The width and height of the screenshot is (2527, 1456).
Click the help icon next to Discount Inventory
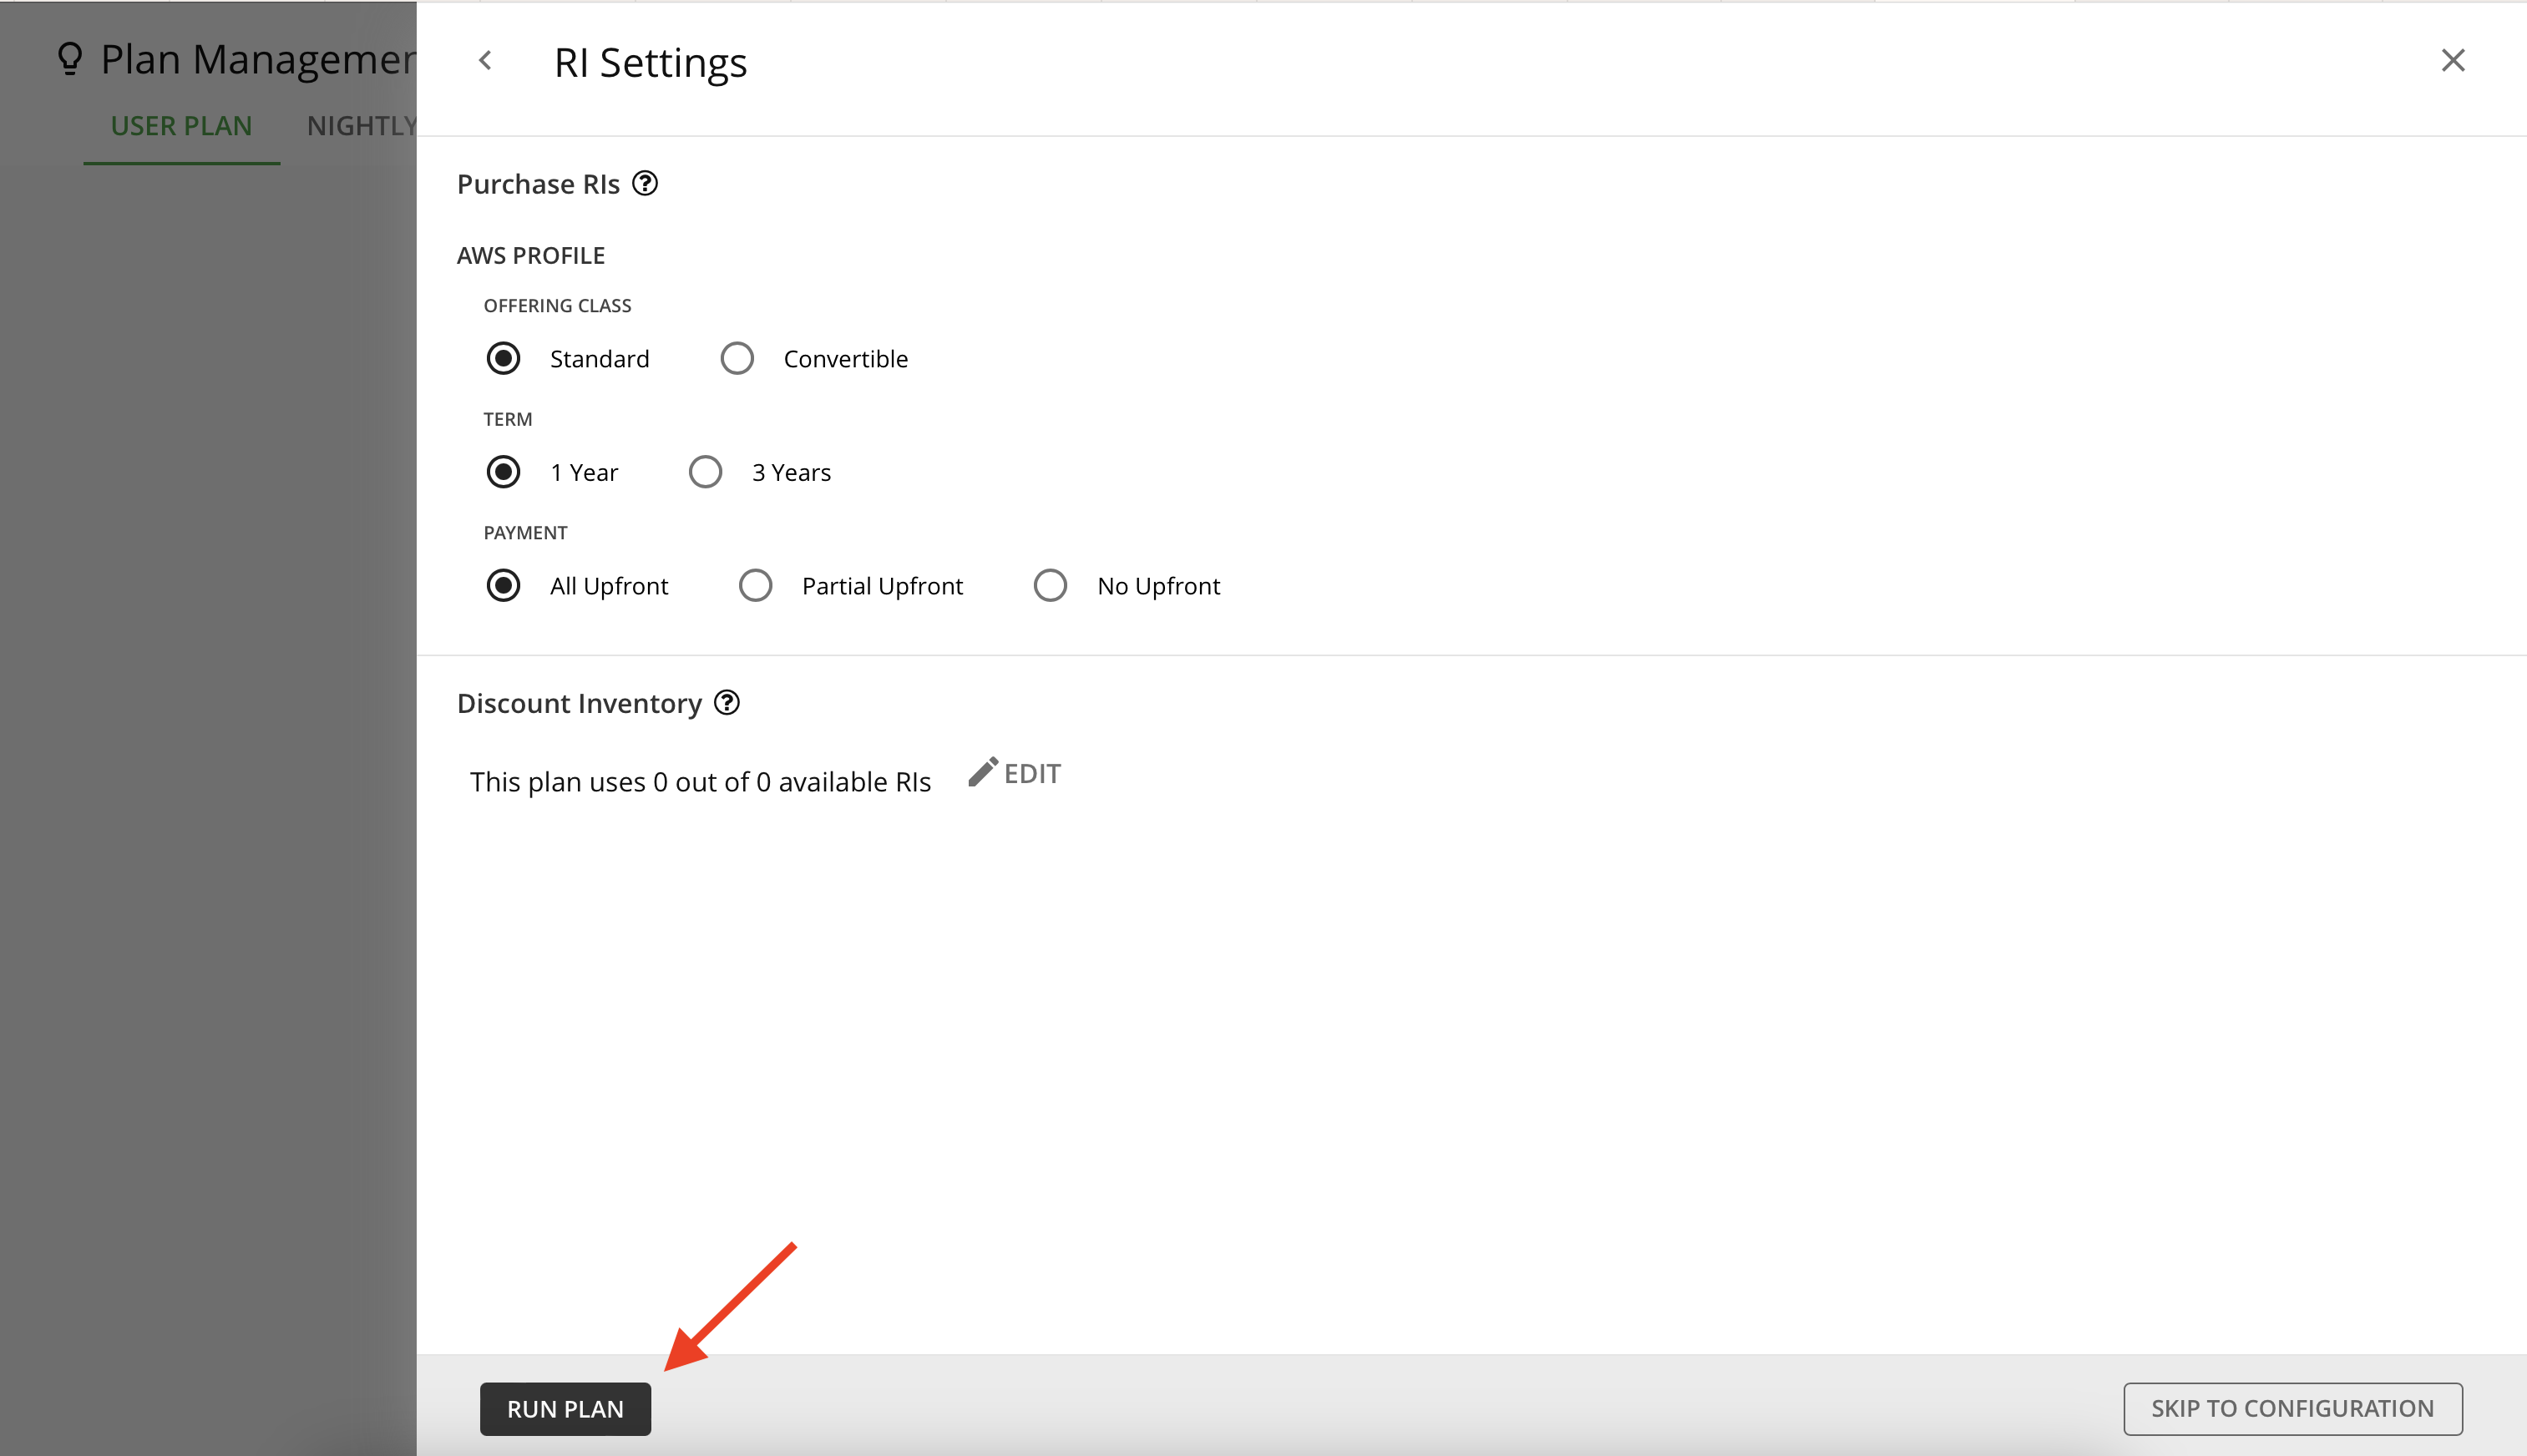pos(727,703)
